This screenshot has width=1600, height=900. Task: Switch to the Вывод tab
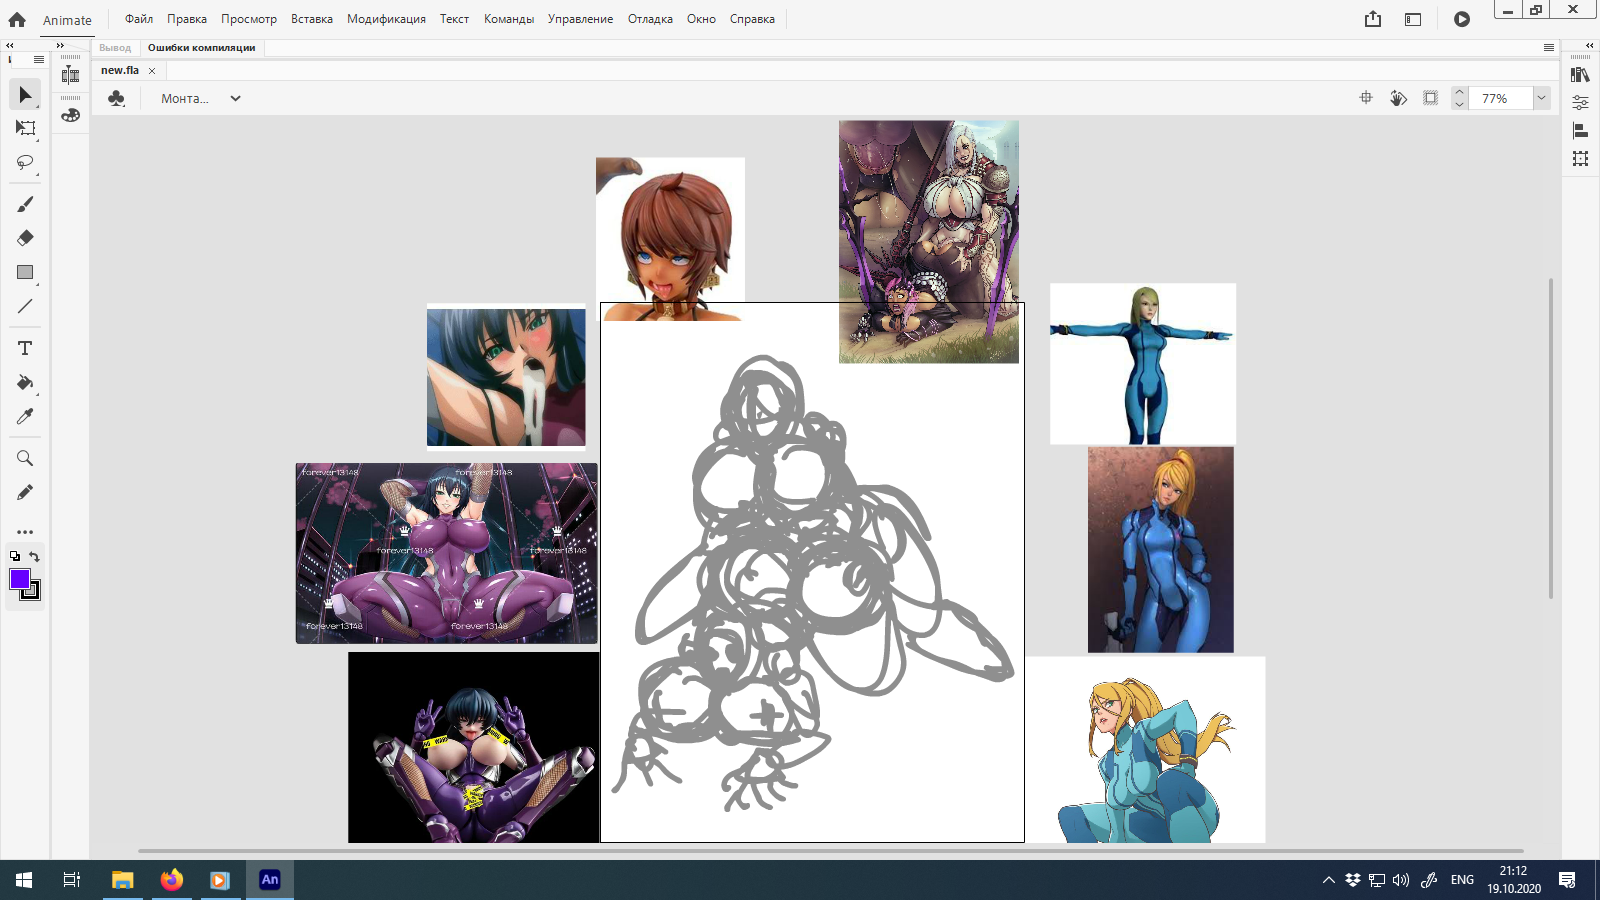point(115,48)
